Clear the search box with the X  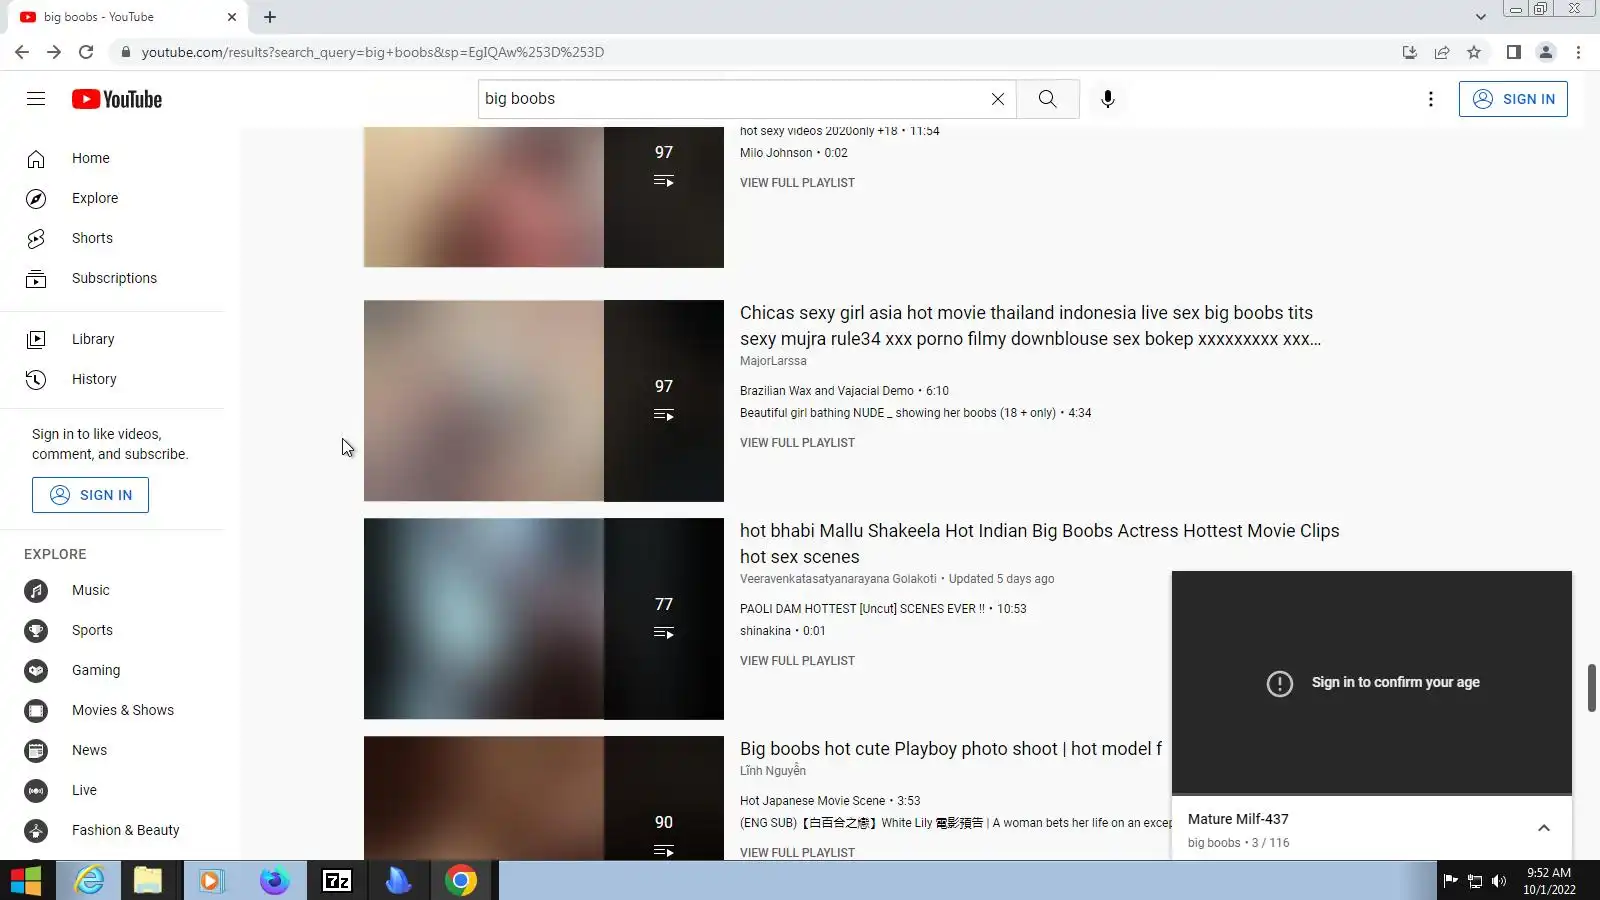pos(997,99)
